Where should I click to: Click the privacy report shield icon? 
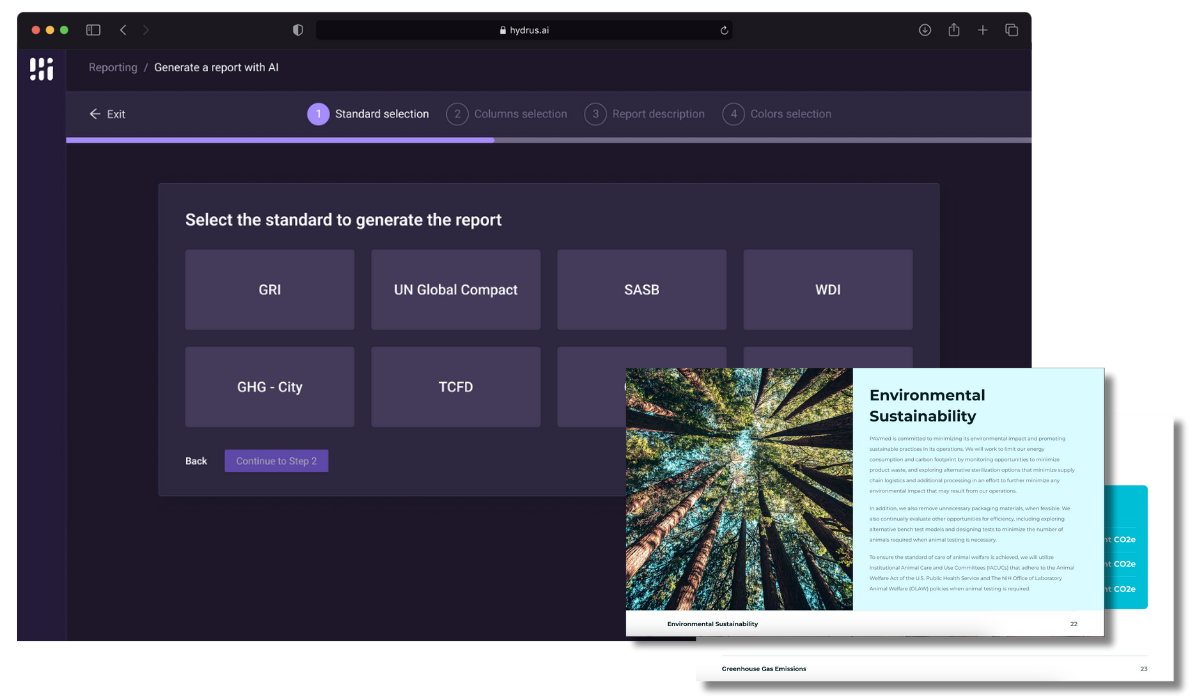[x=297, y=30]
